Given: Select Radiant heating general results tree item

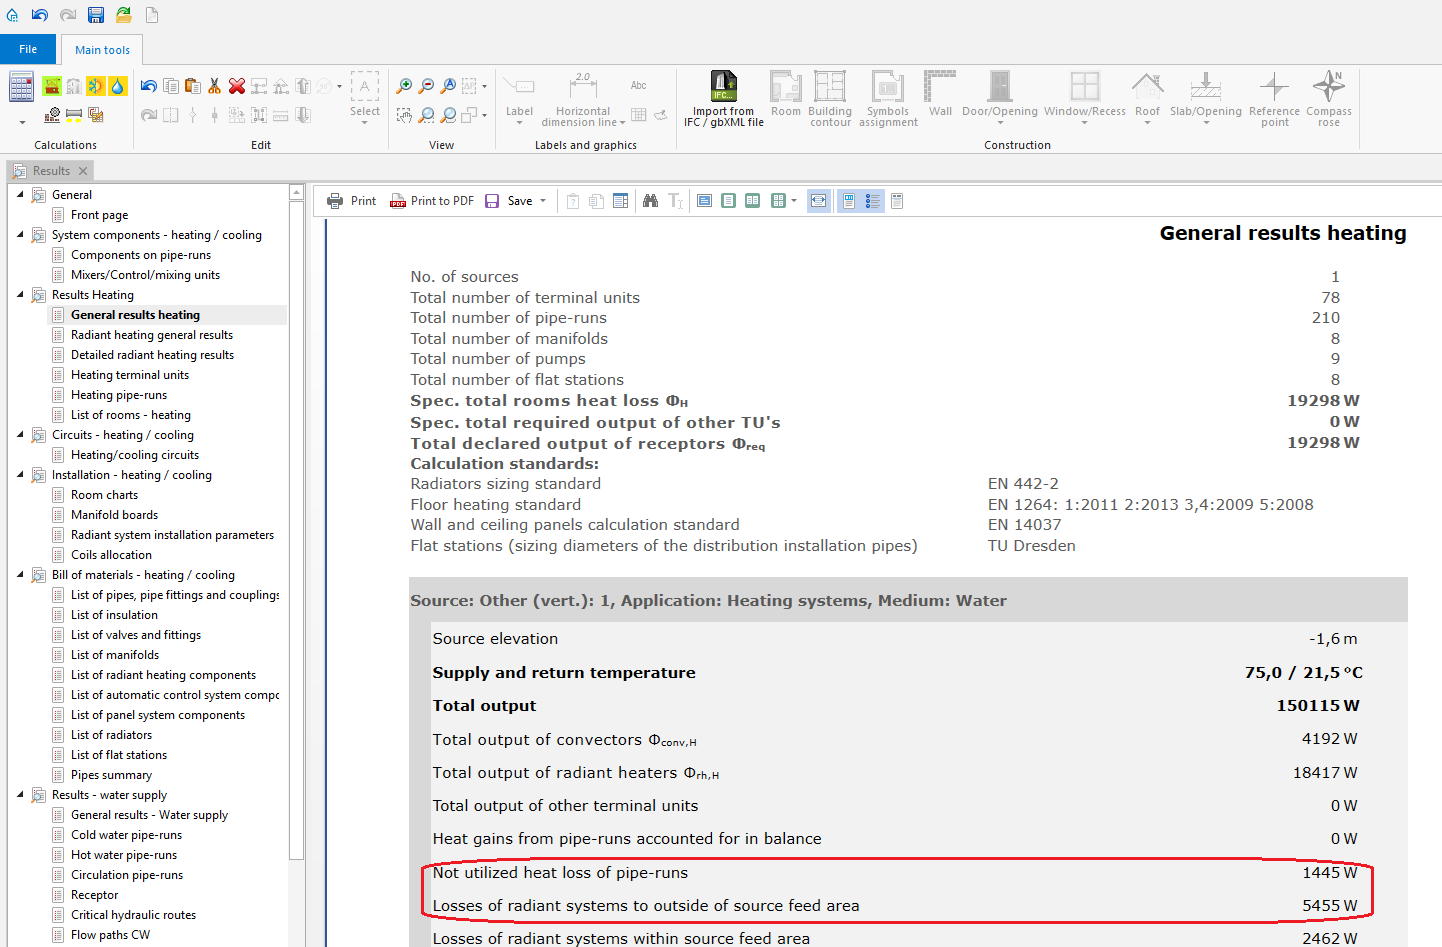Looking at the screenshot, I should pos(151,335).
